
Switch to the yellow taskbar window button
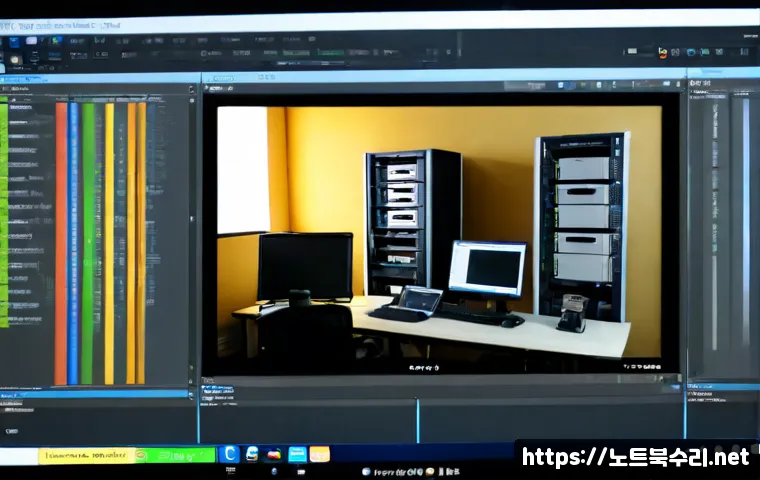pos(86,456)
